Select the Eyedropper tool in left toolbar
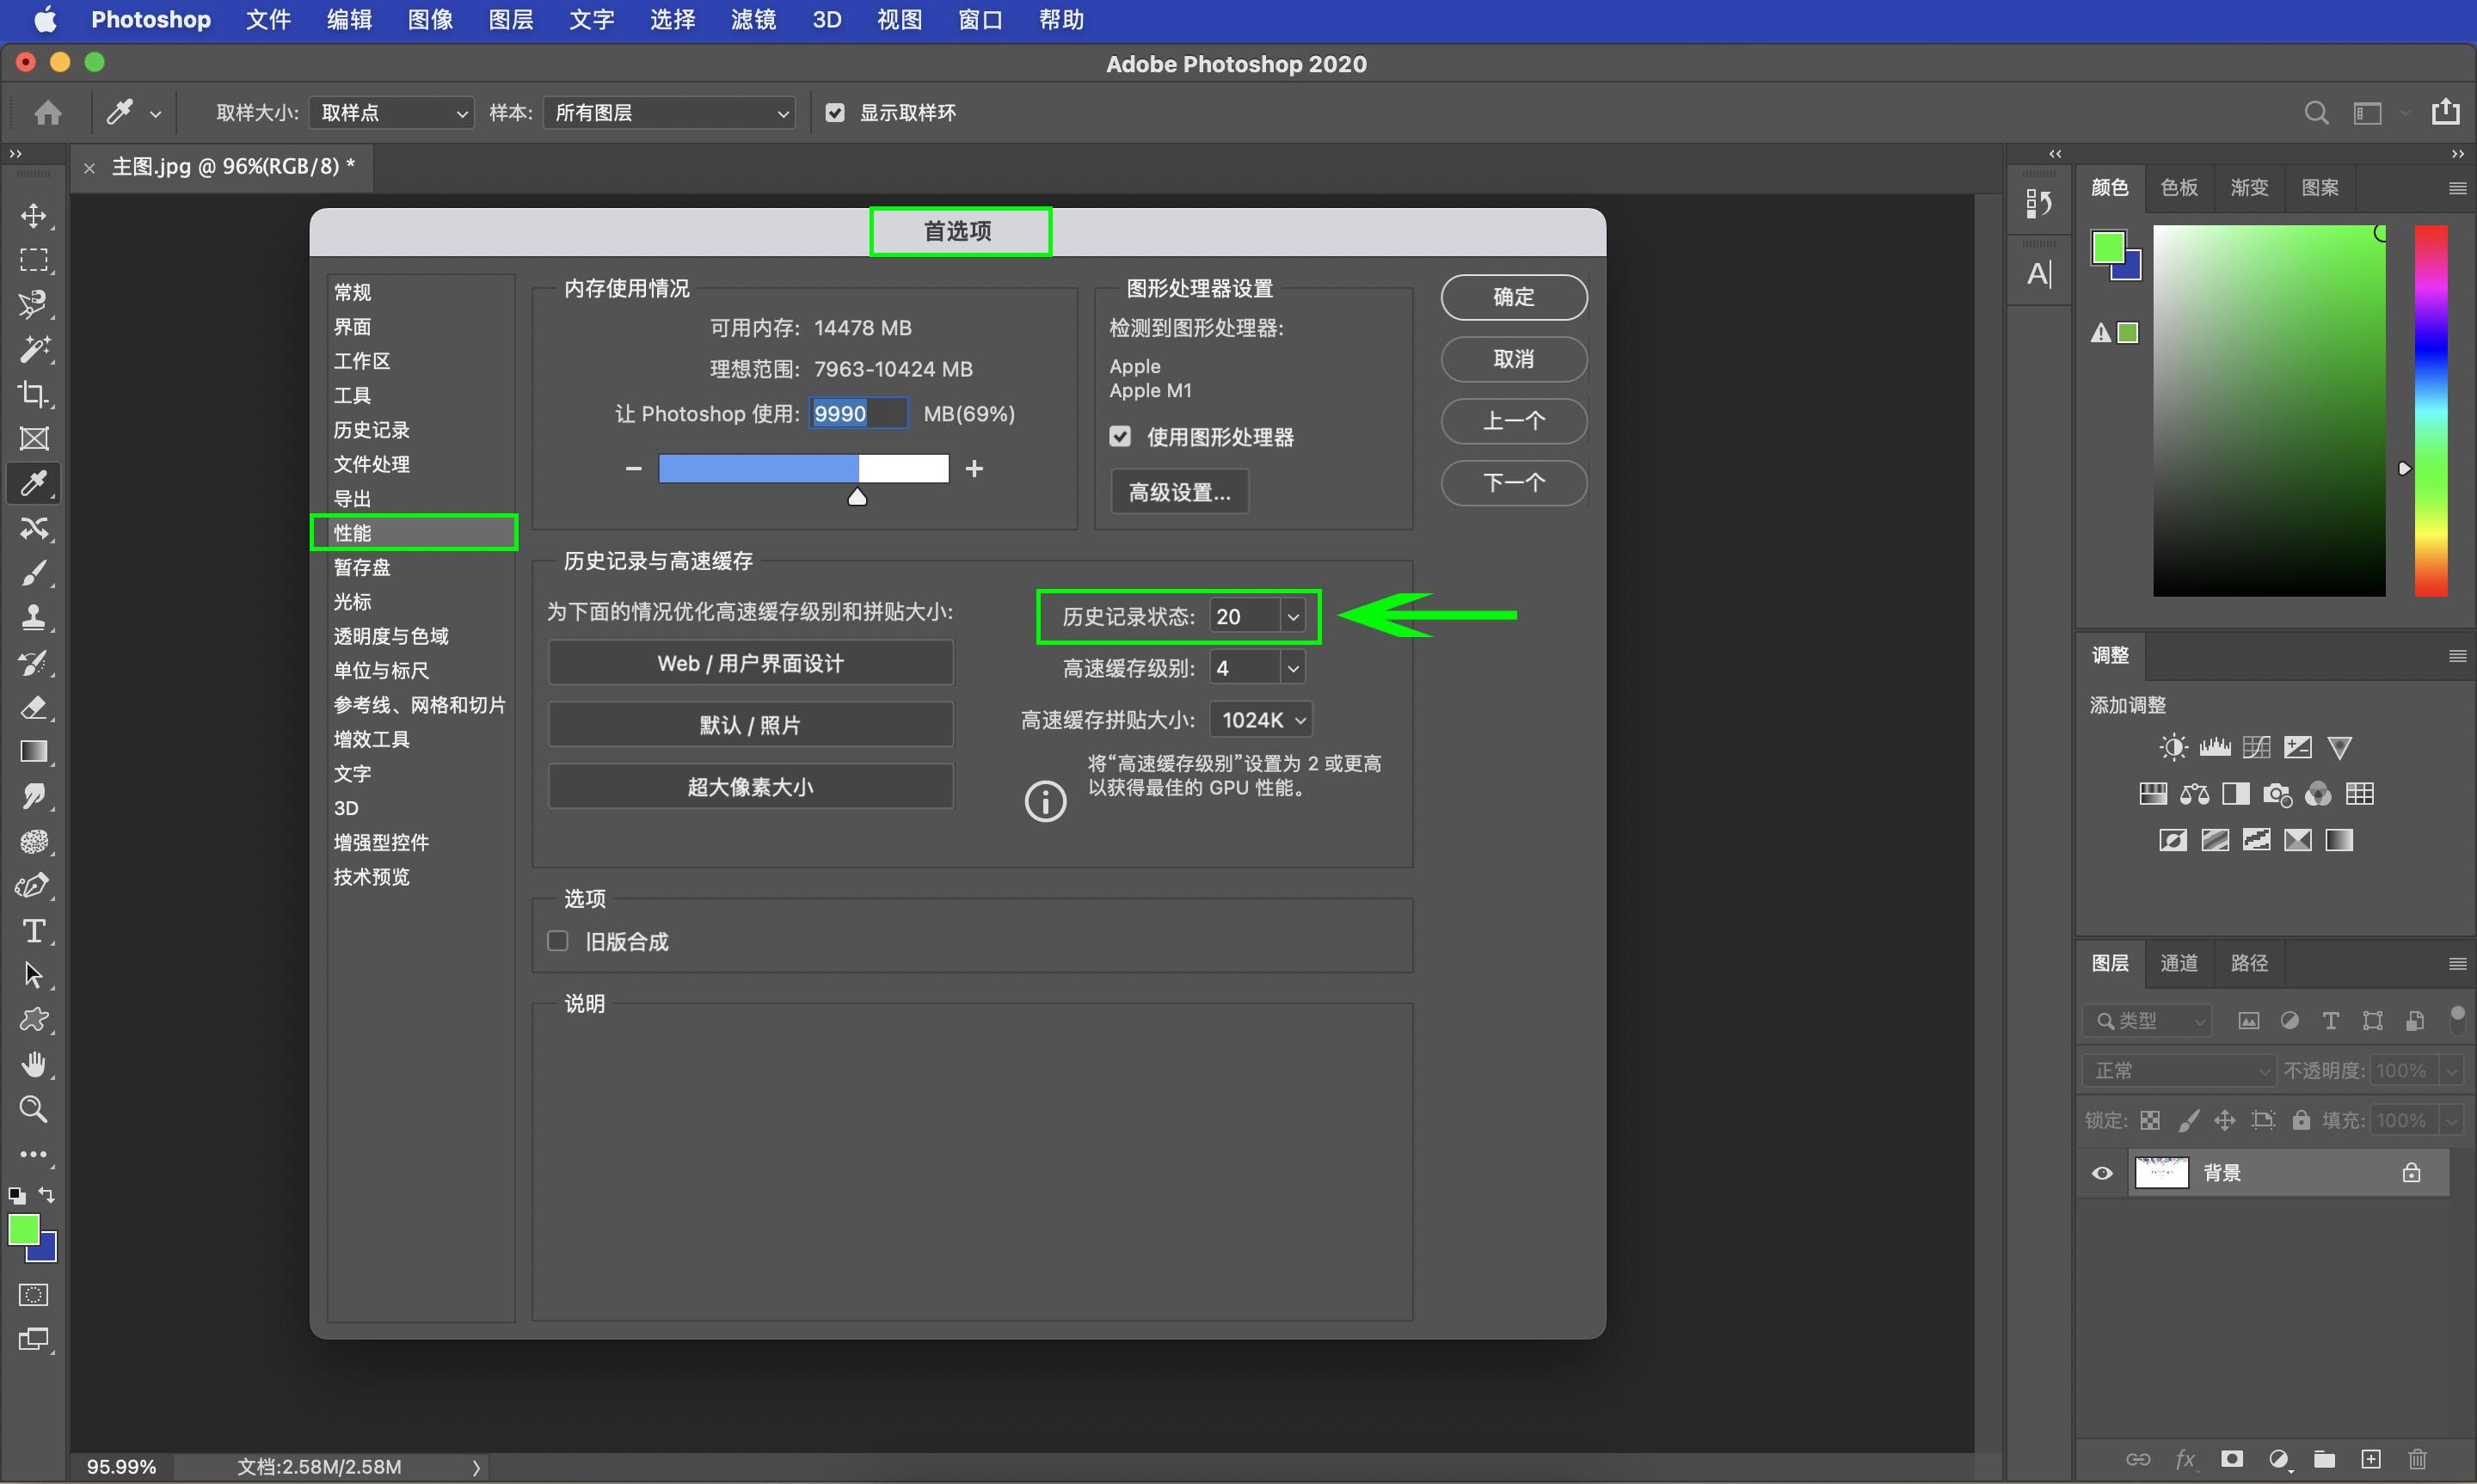 click(34, 483)
